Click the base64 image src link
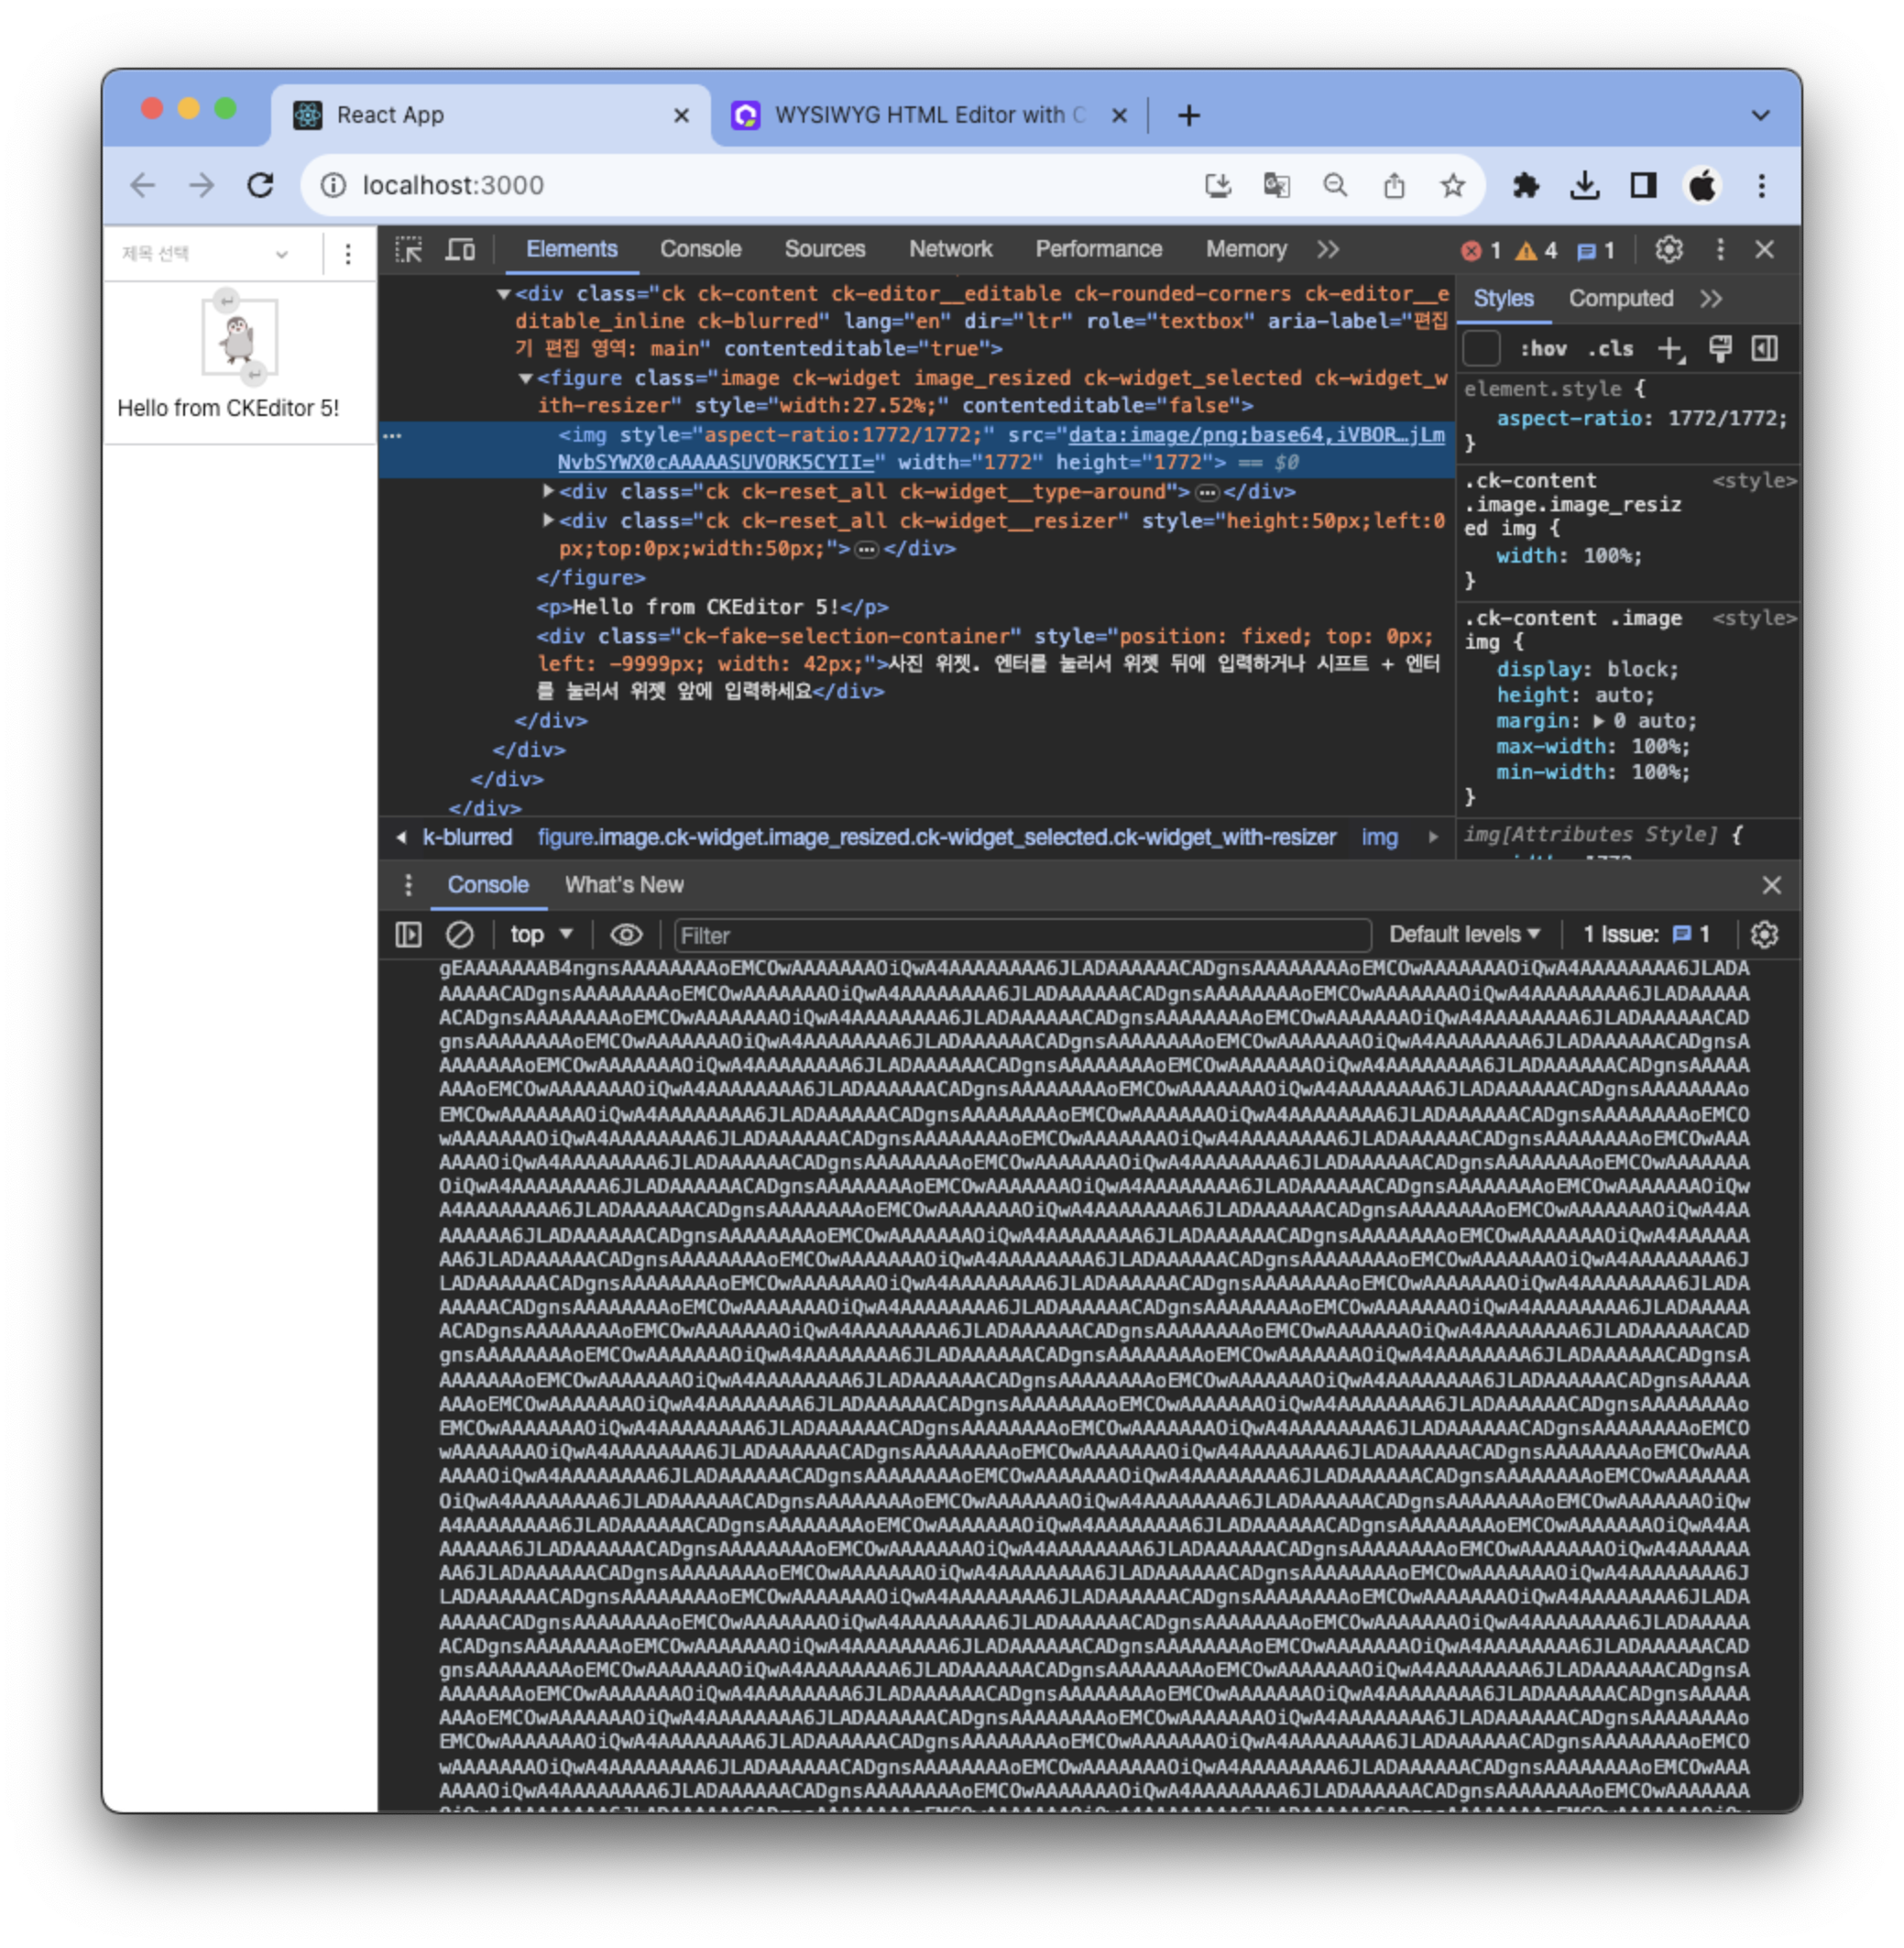The width and height of the screenshot is (1904, 1948). [x=1255, y=435]
